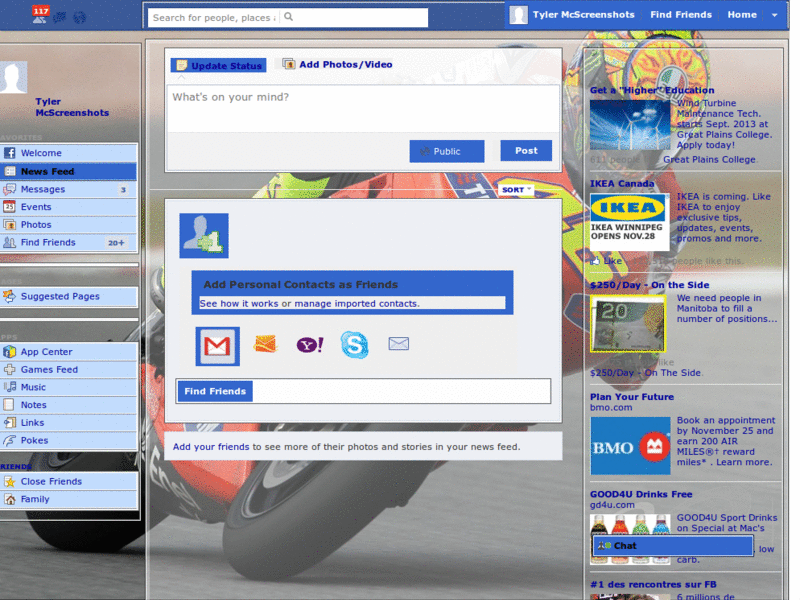Image resolution: width=800 pixels, height=600 pixels.
Task: Click the blue Find Friends button
Action: 215,391
